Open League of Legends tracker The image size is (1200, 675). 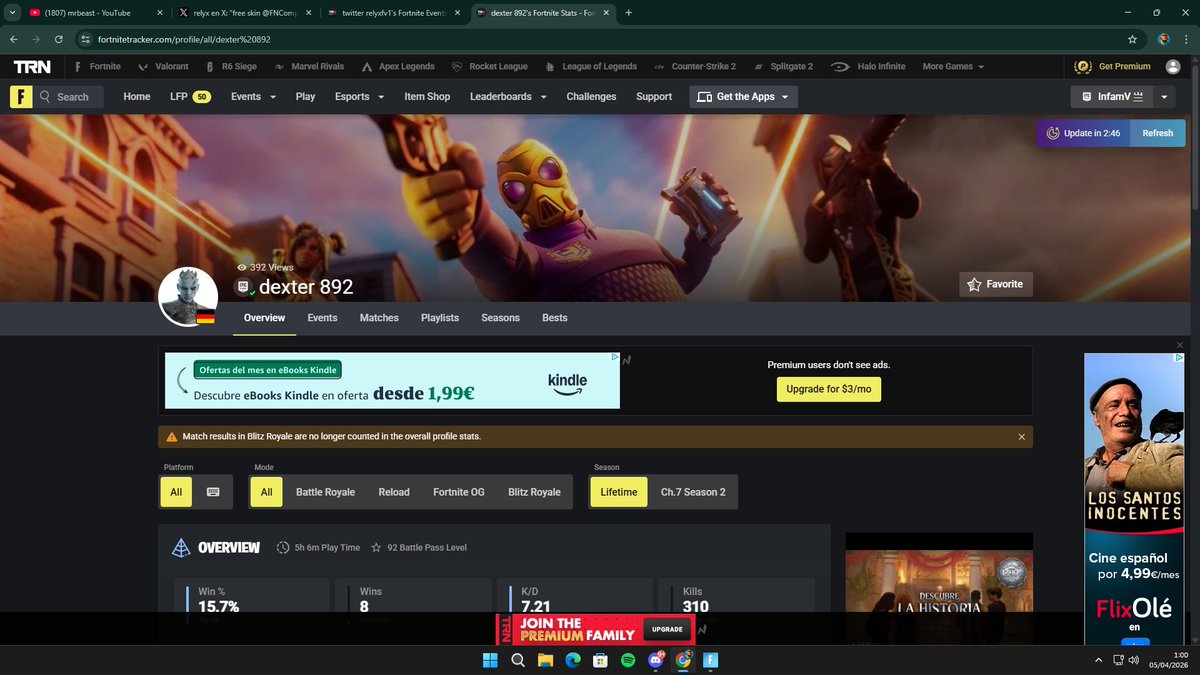pos(591,66)
